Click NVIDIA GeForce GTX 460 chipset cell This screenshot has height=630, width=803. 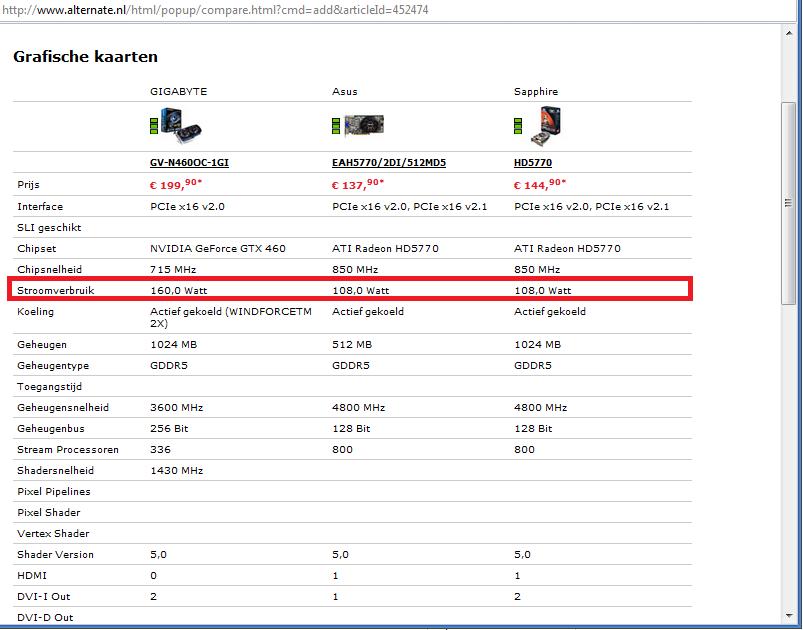[218, 248]
